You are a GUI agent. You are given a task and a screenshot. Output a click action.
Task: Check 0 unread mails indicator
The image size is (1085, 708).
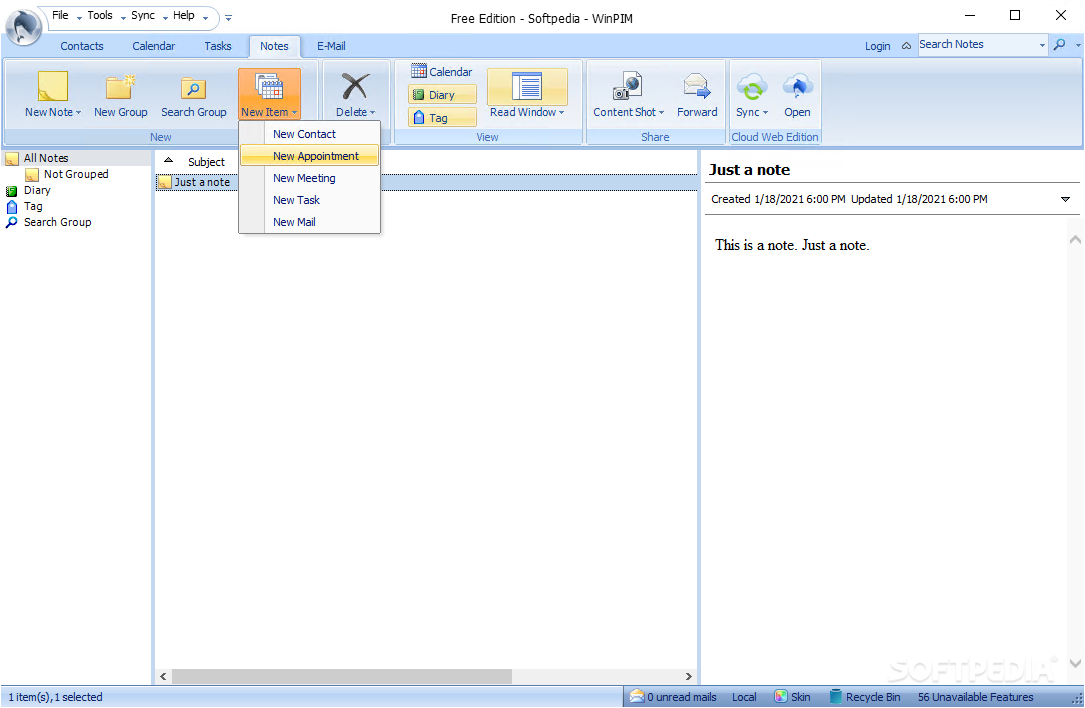(x=673, y=696)
